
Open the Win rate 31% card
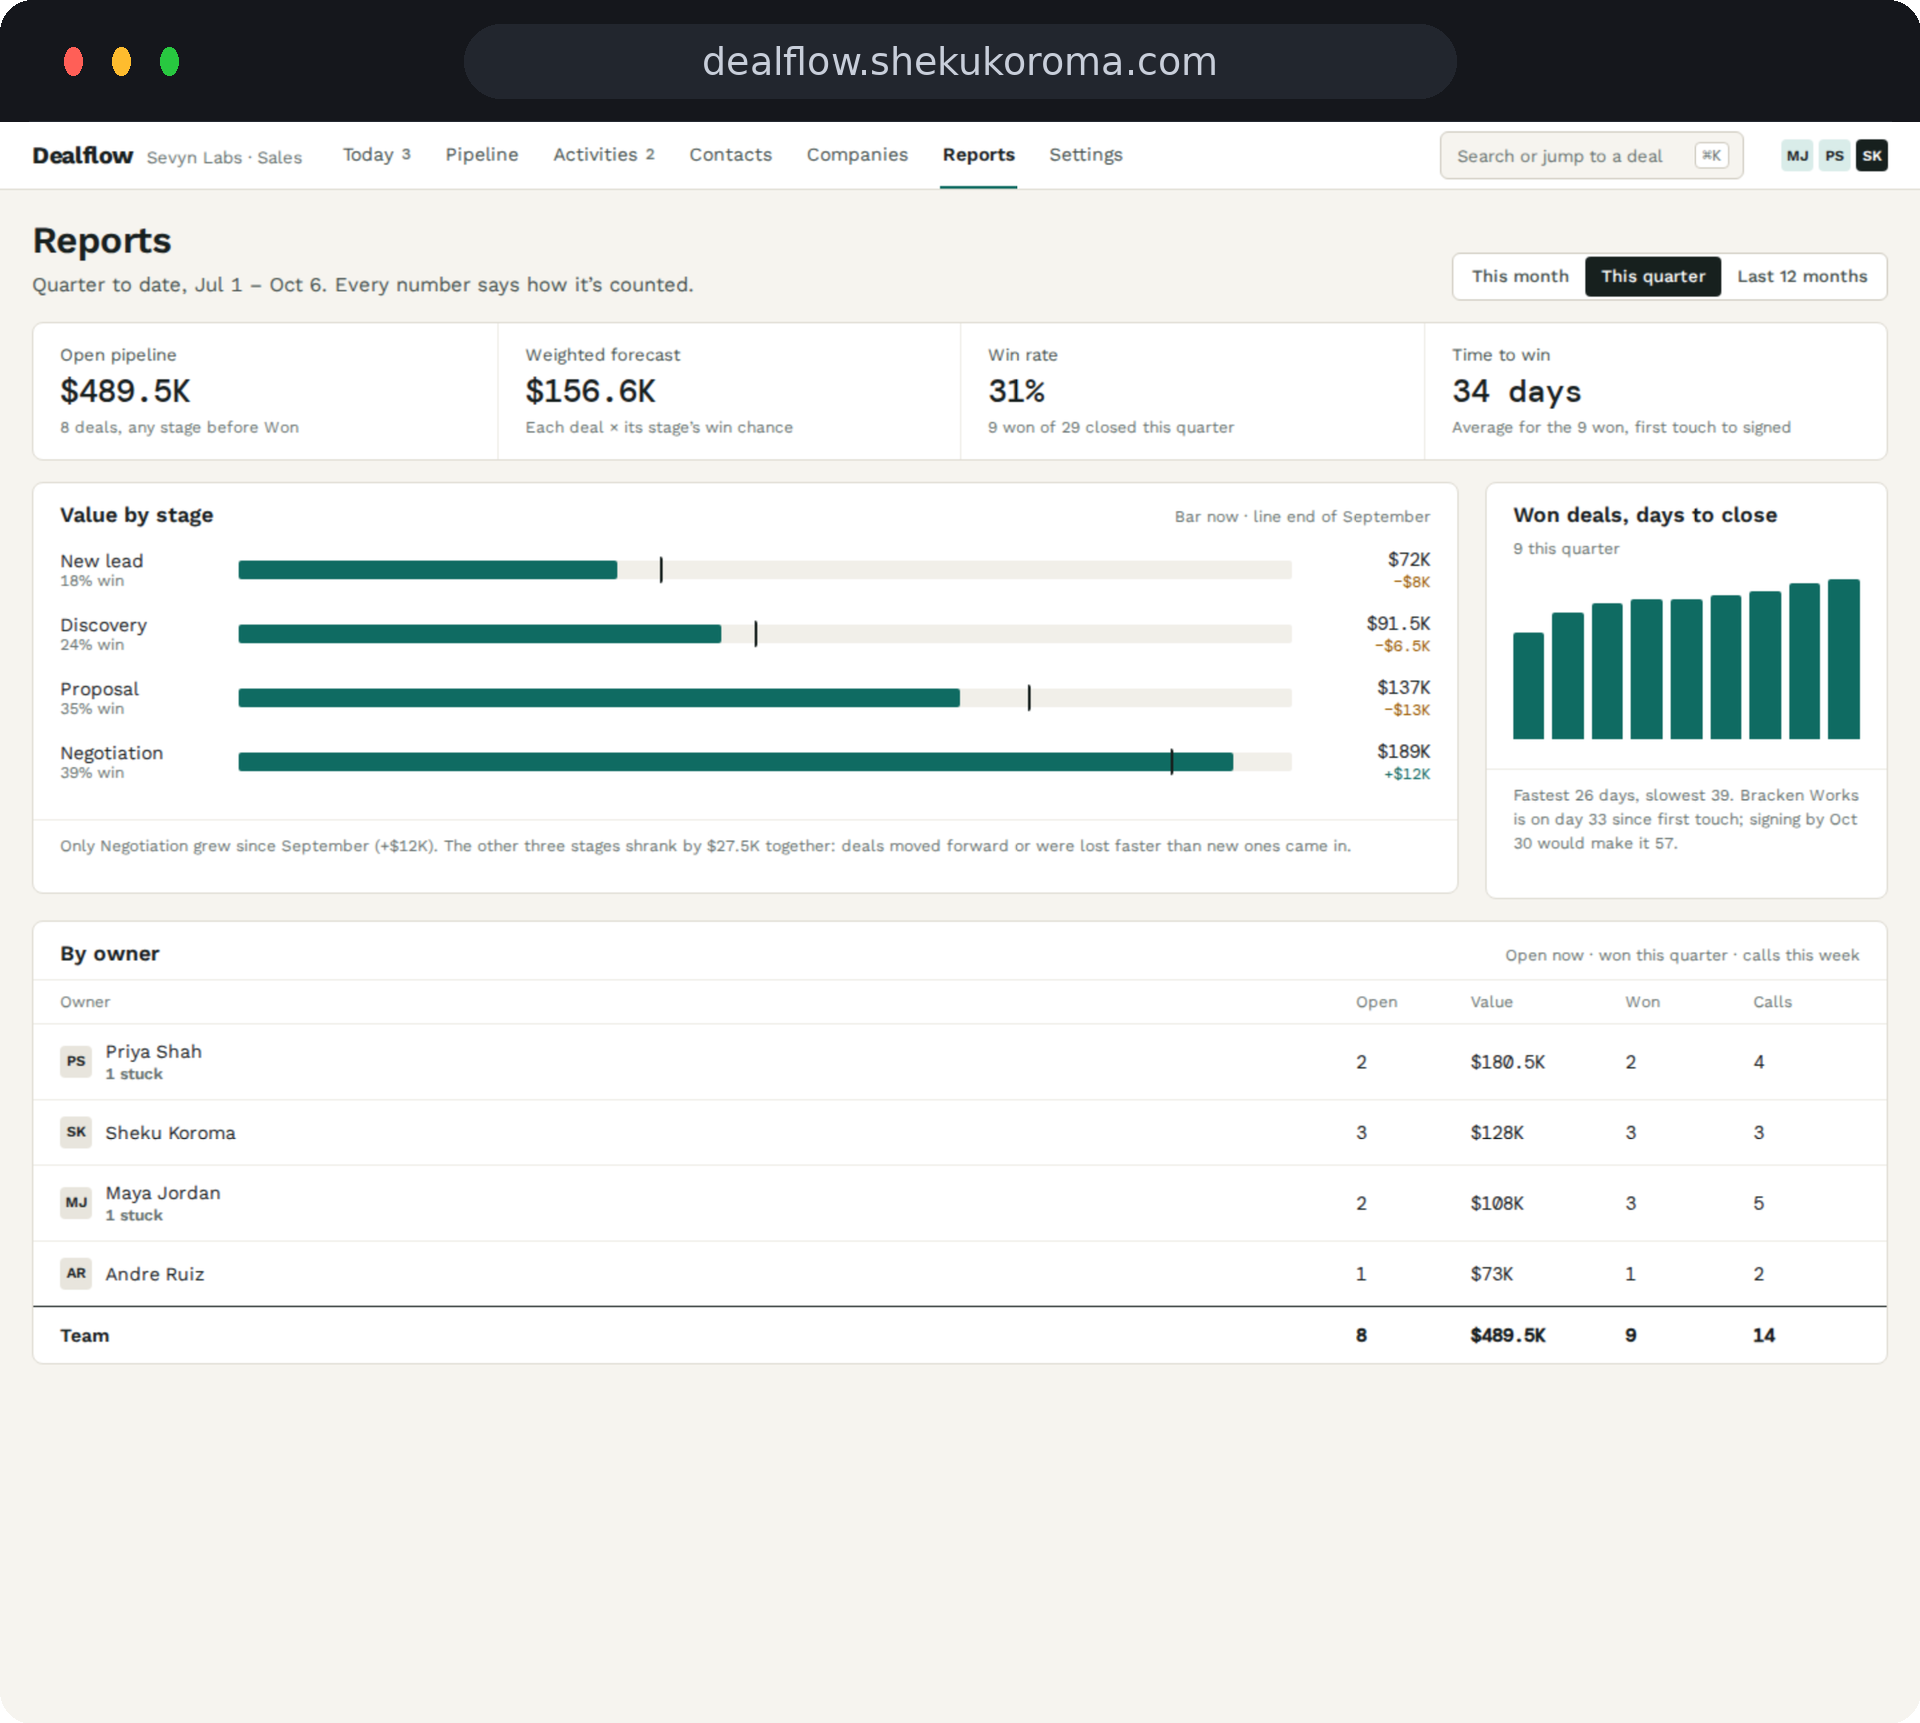tap(1192, 391)
